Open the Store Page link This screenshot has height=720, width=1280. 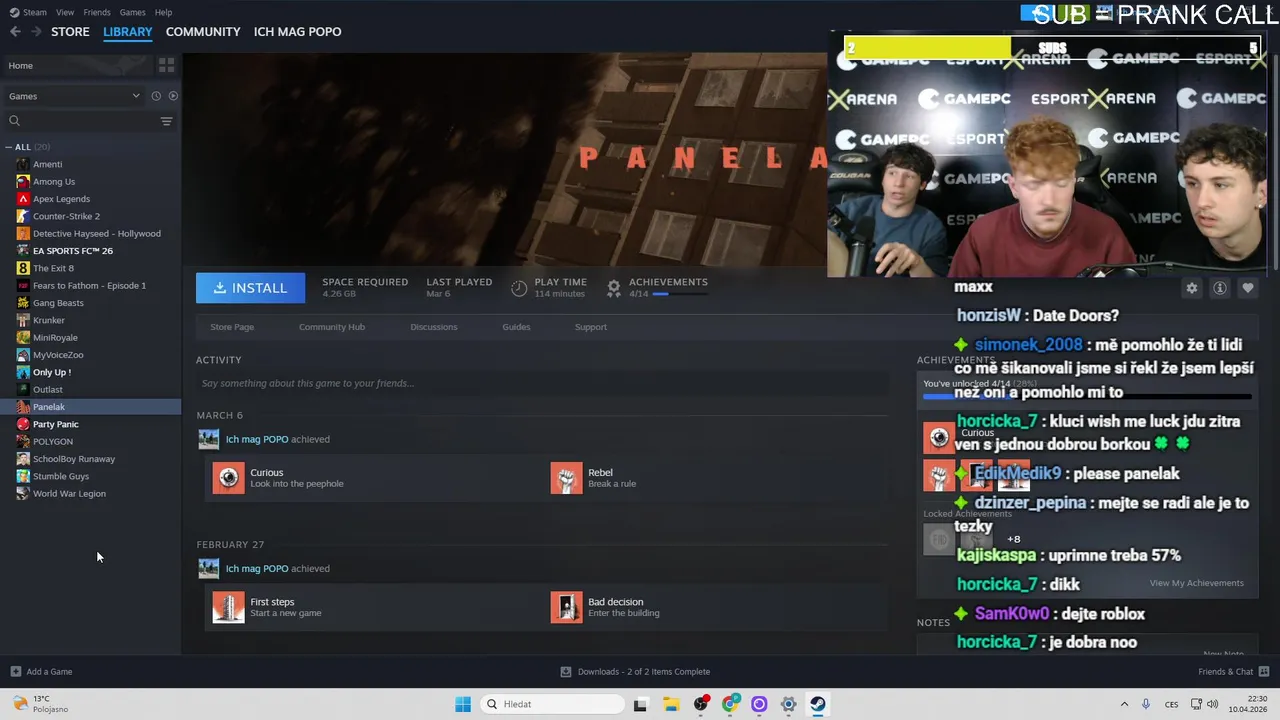click(232, 327)
